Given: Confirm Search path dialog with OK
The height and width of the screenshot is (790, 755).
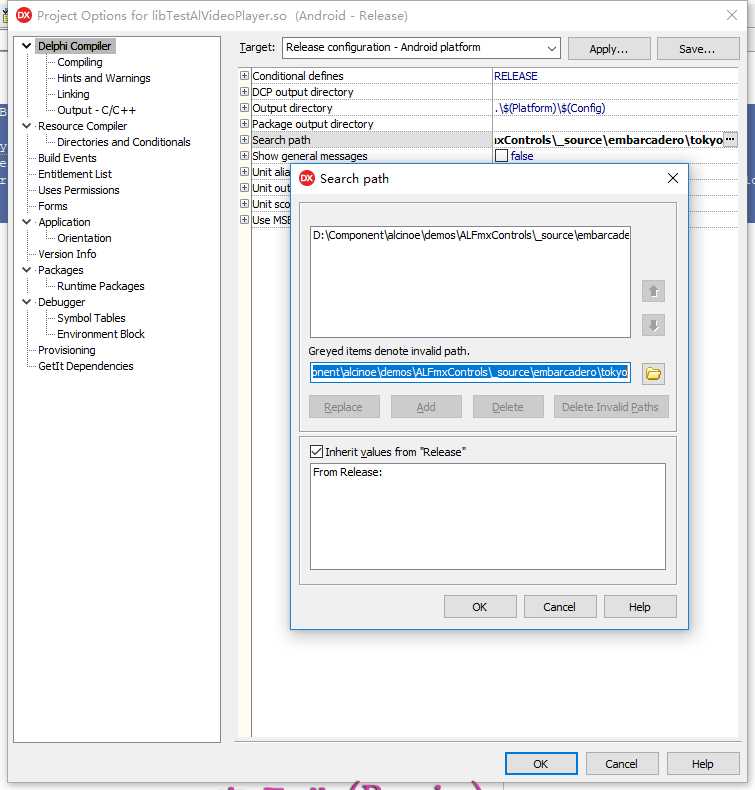Looking at the screenshot, I should point(480,607).
